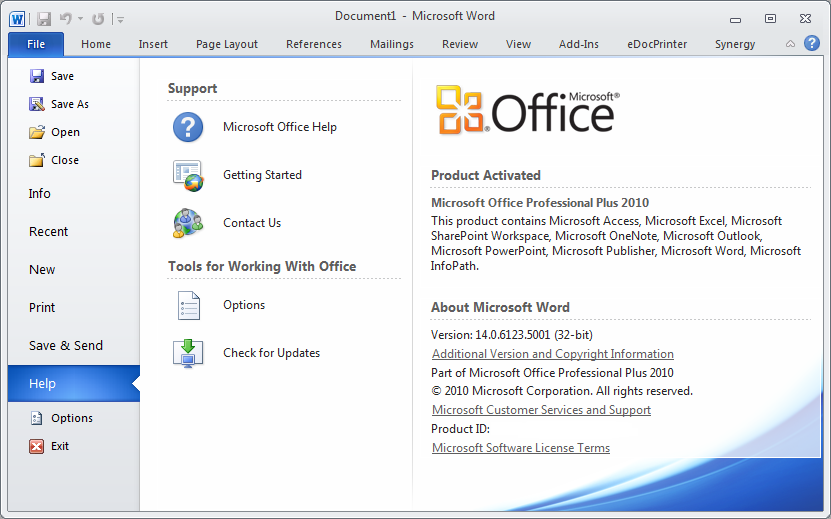Click the Getting Started globe icon
Viewport: 831px width, 519px height.
(x=188, y=175)
